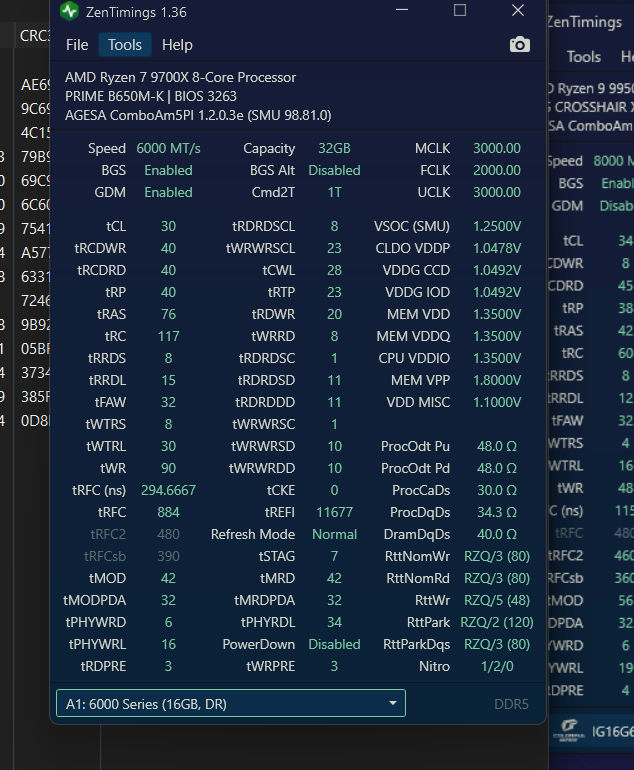Click the MCLK value 3000.00
This screenshot has height=770, width=634.
tap(497, 148)
